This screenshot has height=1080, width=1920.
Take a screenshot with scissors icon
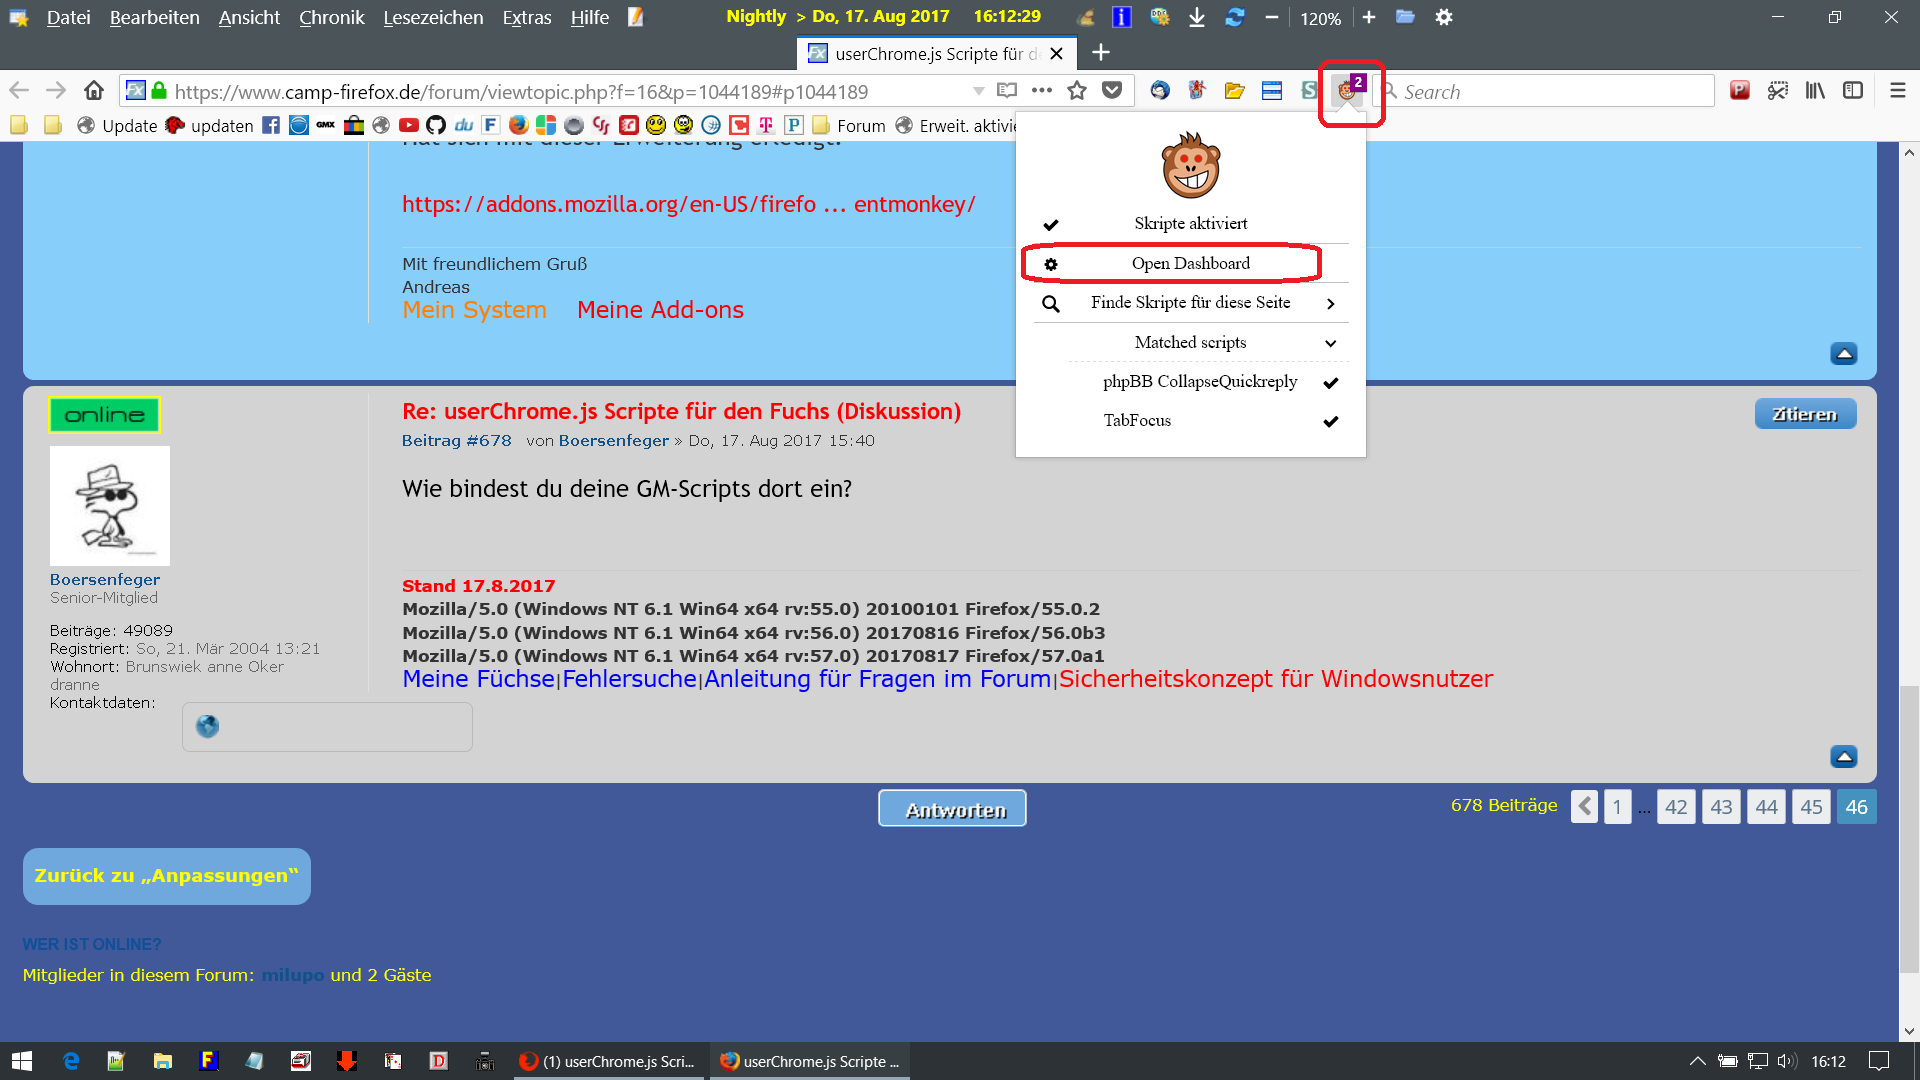1777,91
